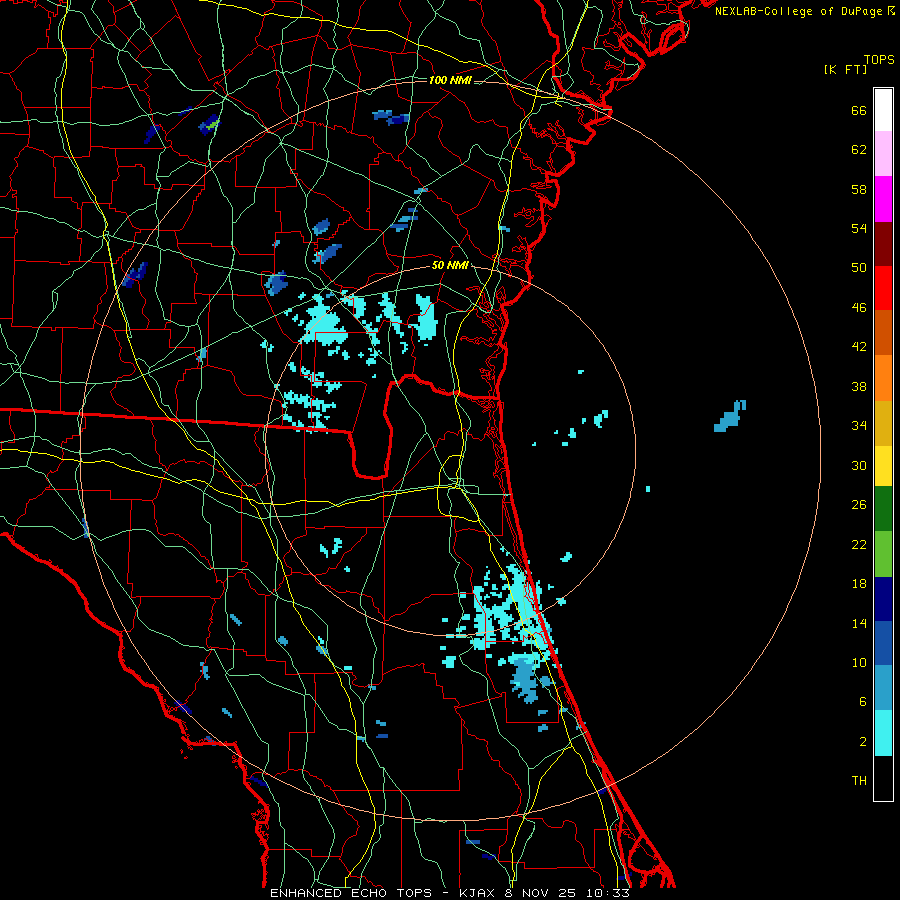Click the 10 value on the scale
Image resolution: width=900 pixels, height=900 pixels.
[859, 662]
